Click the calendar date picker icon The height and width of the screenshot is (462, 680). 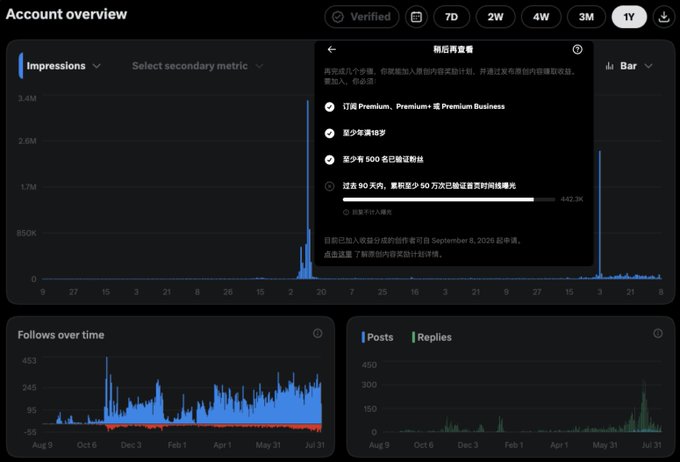point(416,17)
